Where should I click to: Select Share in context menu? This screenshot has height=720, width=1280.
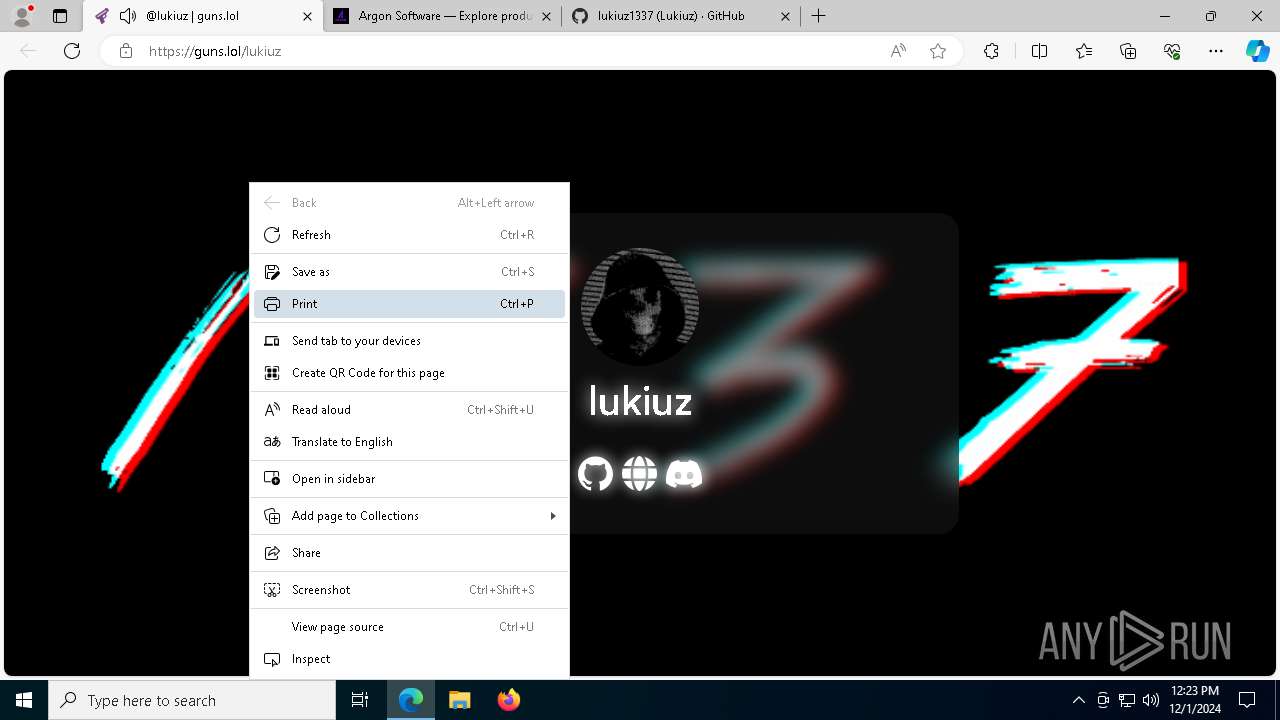409,553
